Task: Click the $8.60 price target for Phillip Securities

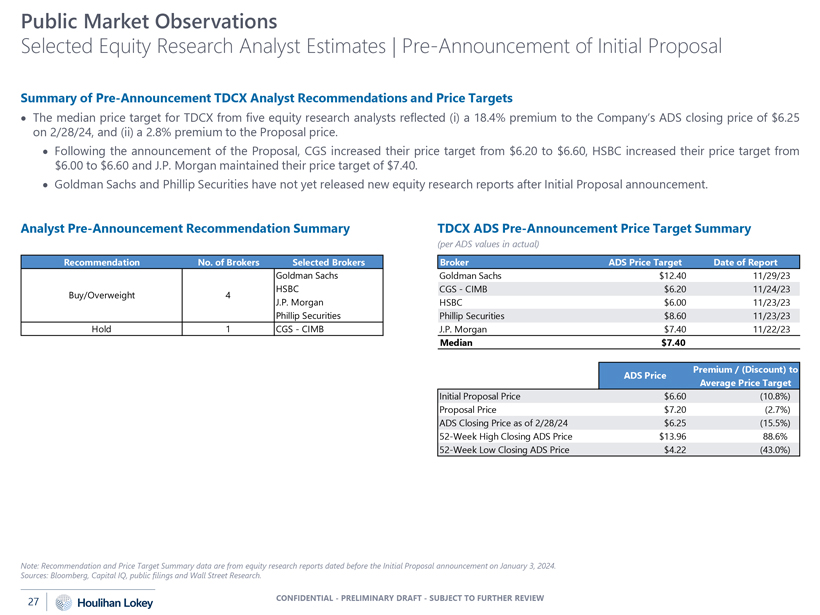Action: point(675,316)
